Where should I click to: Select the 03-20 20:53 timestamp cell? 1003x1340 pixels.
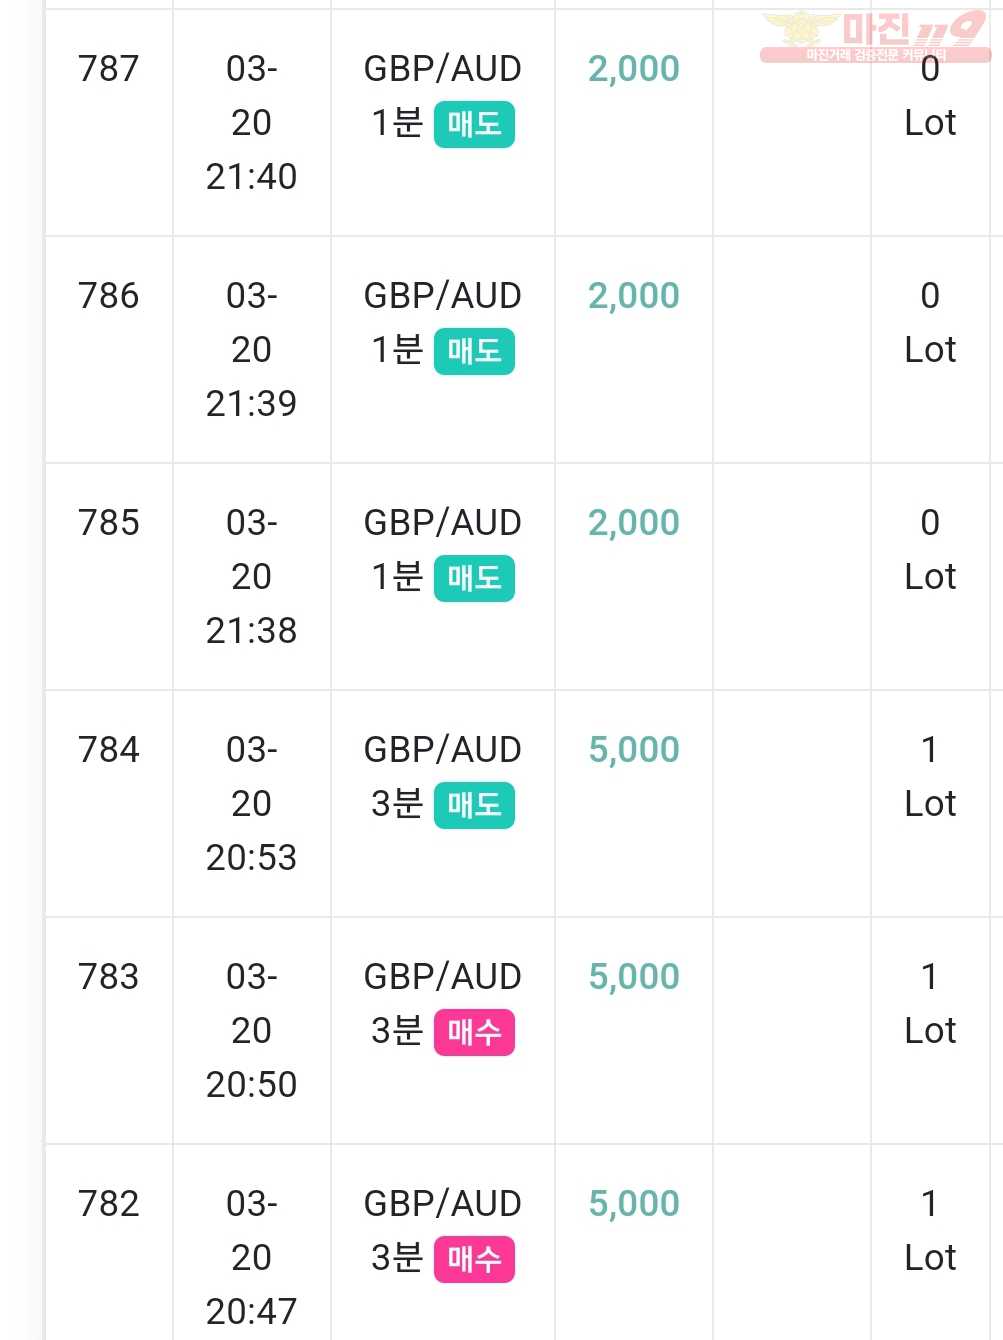tap(252, 804)
